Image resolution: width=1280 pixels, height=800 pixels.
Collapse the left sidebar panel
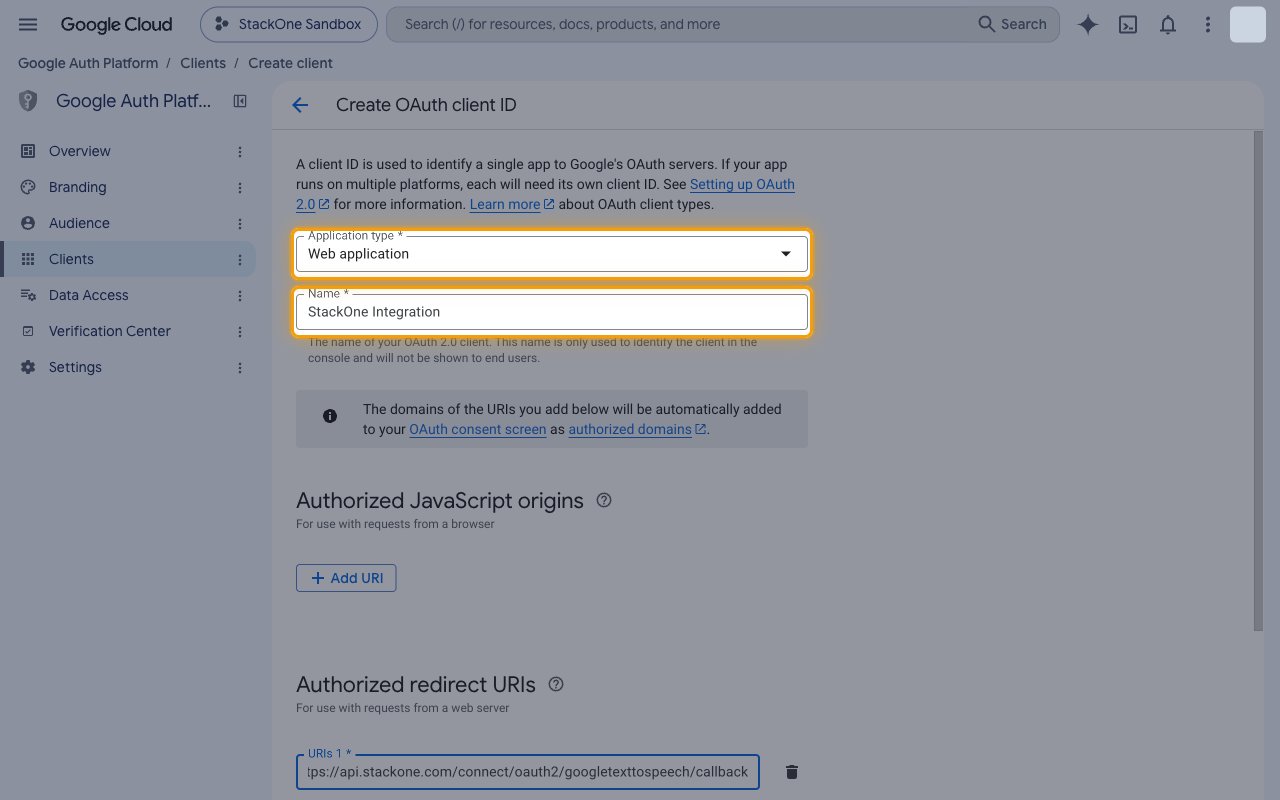pos(240,101)
